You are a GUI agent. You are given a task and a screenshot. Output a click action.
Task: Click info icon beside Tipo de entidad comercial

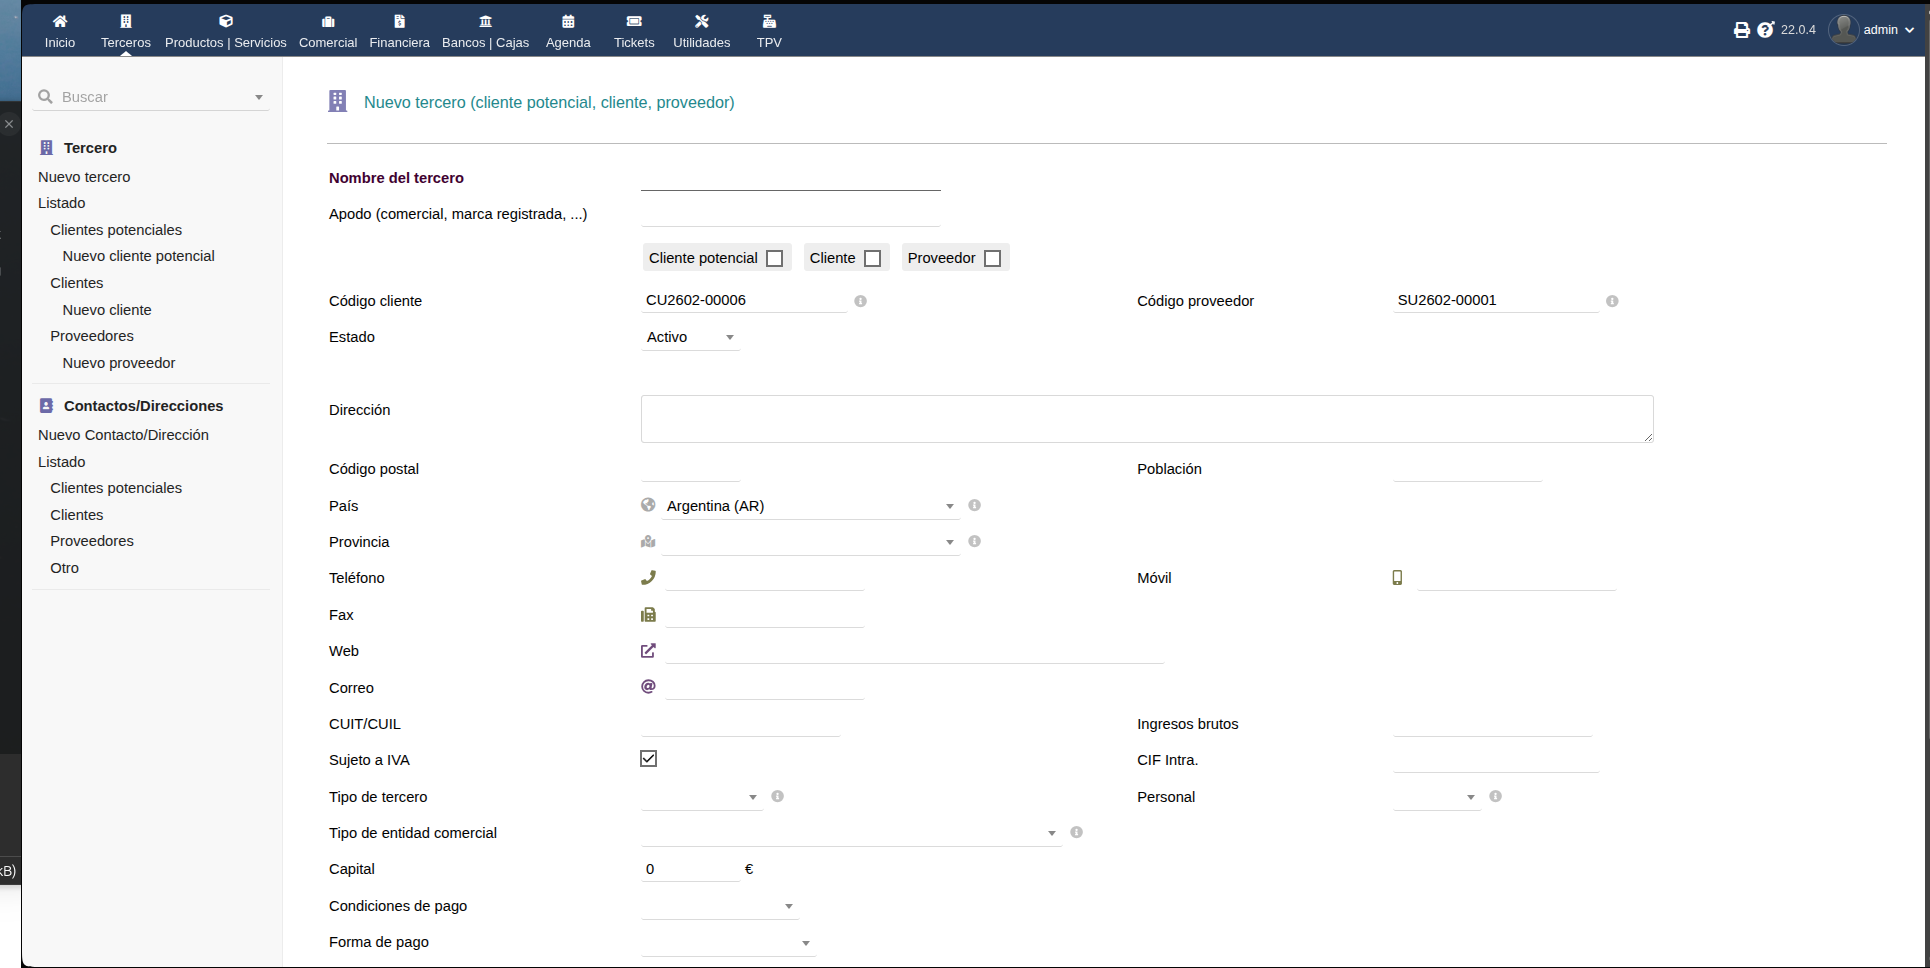(1076, 833)
